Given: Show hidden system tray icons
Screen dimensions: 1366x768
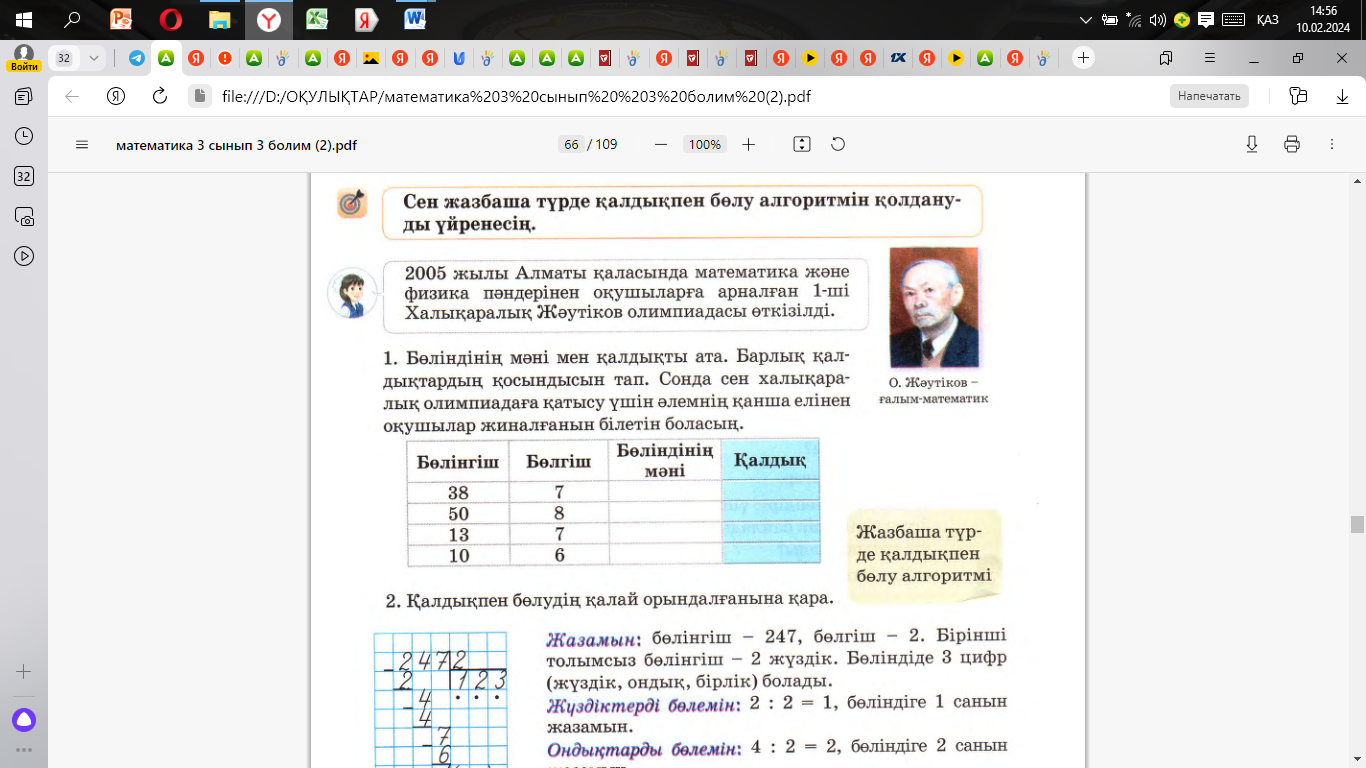Looking at the screenshot, I should pos(1087,19).
